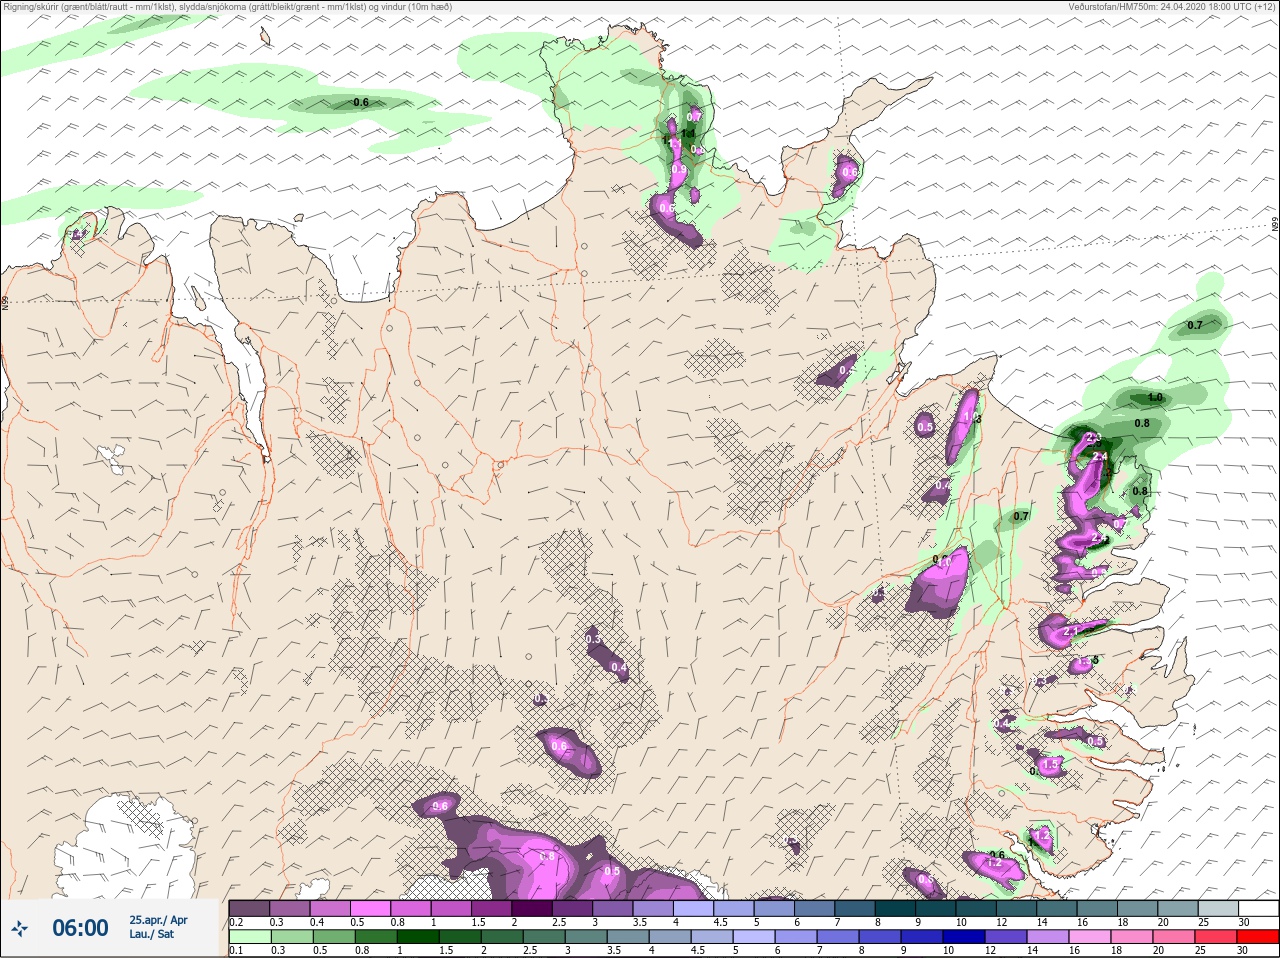Click the upper legend dark purple swatch between 2 and 2.5
Viewport: 1280px width, 958px height.
533,908
